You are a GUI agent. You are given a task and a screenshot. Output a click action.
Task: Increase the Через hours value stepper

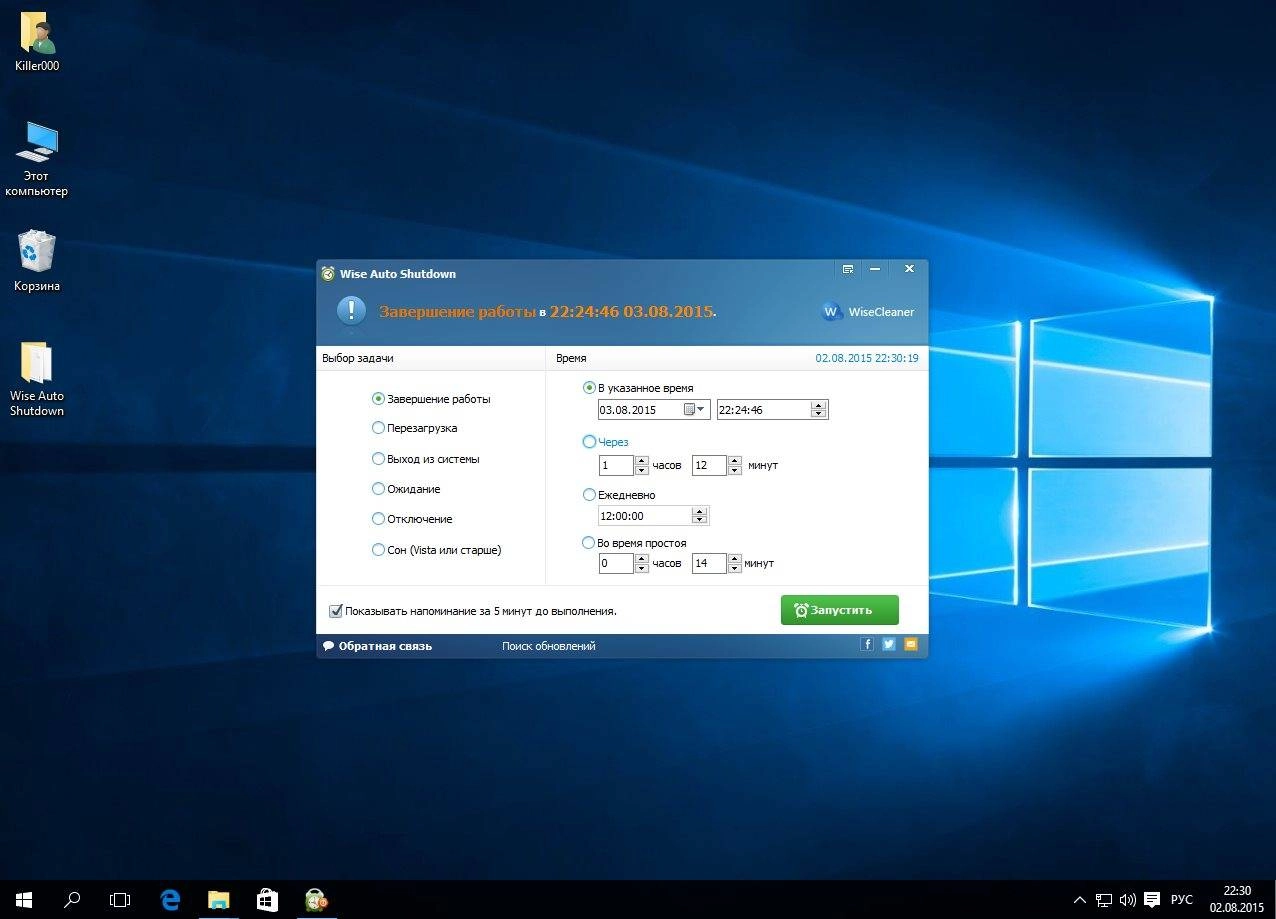click(642, 461)
